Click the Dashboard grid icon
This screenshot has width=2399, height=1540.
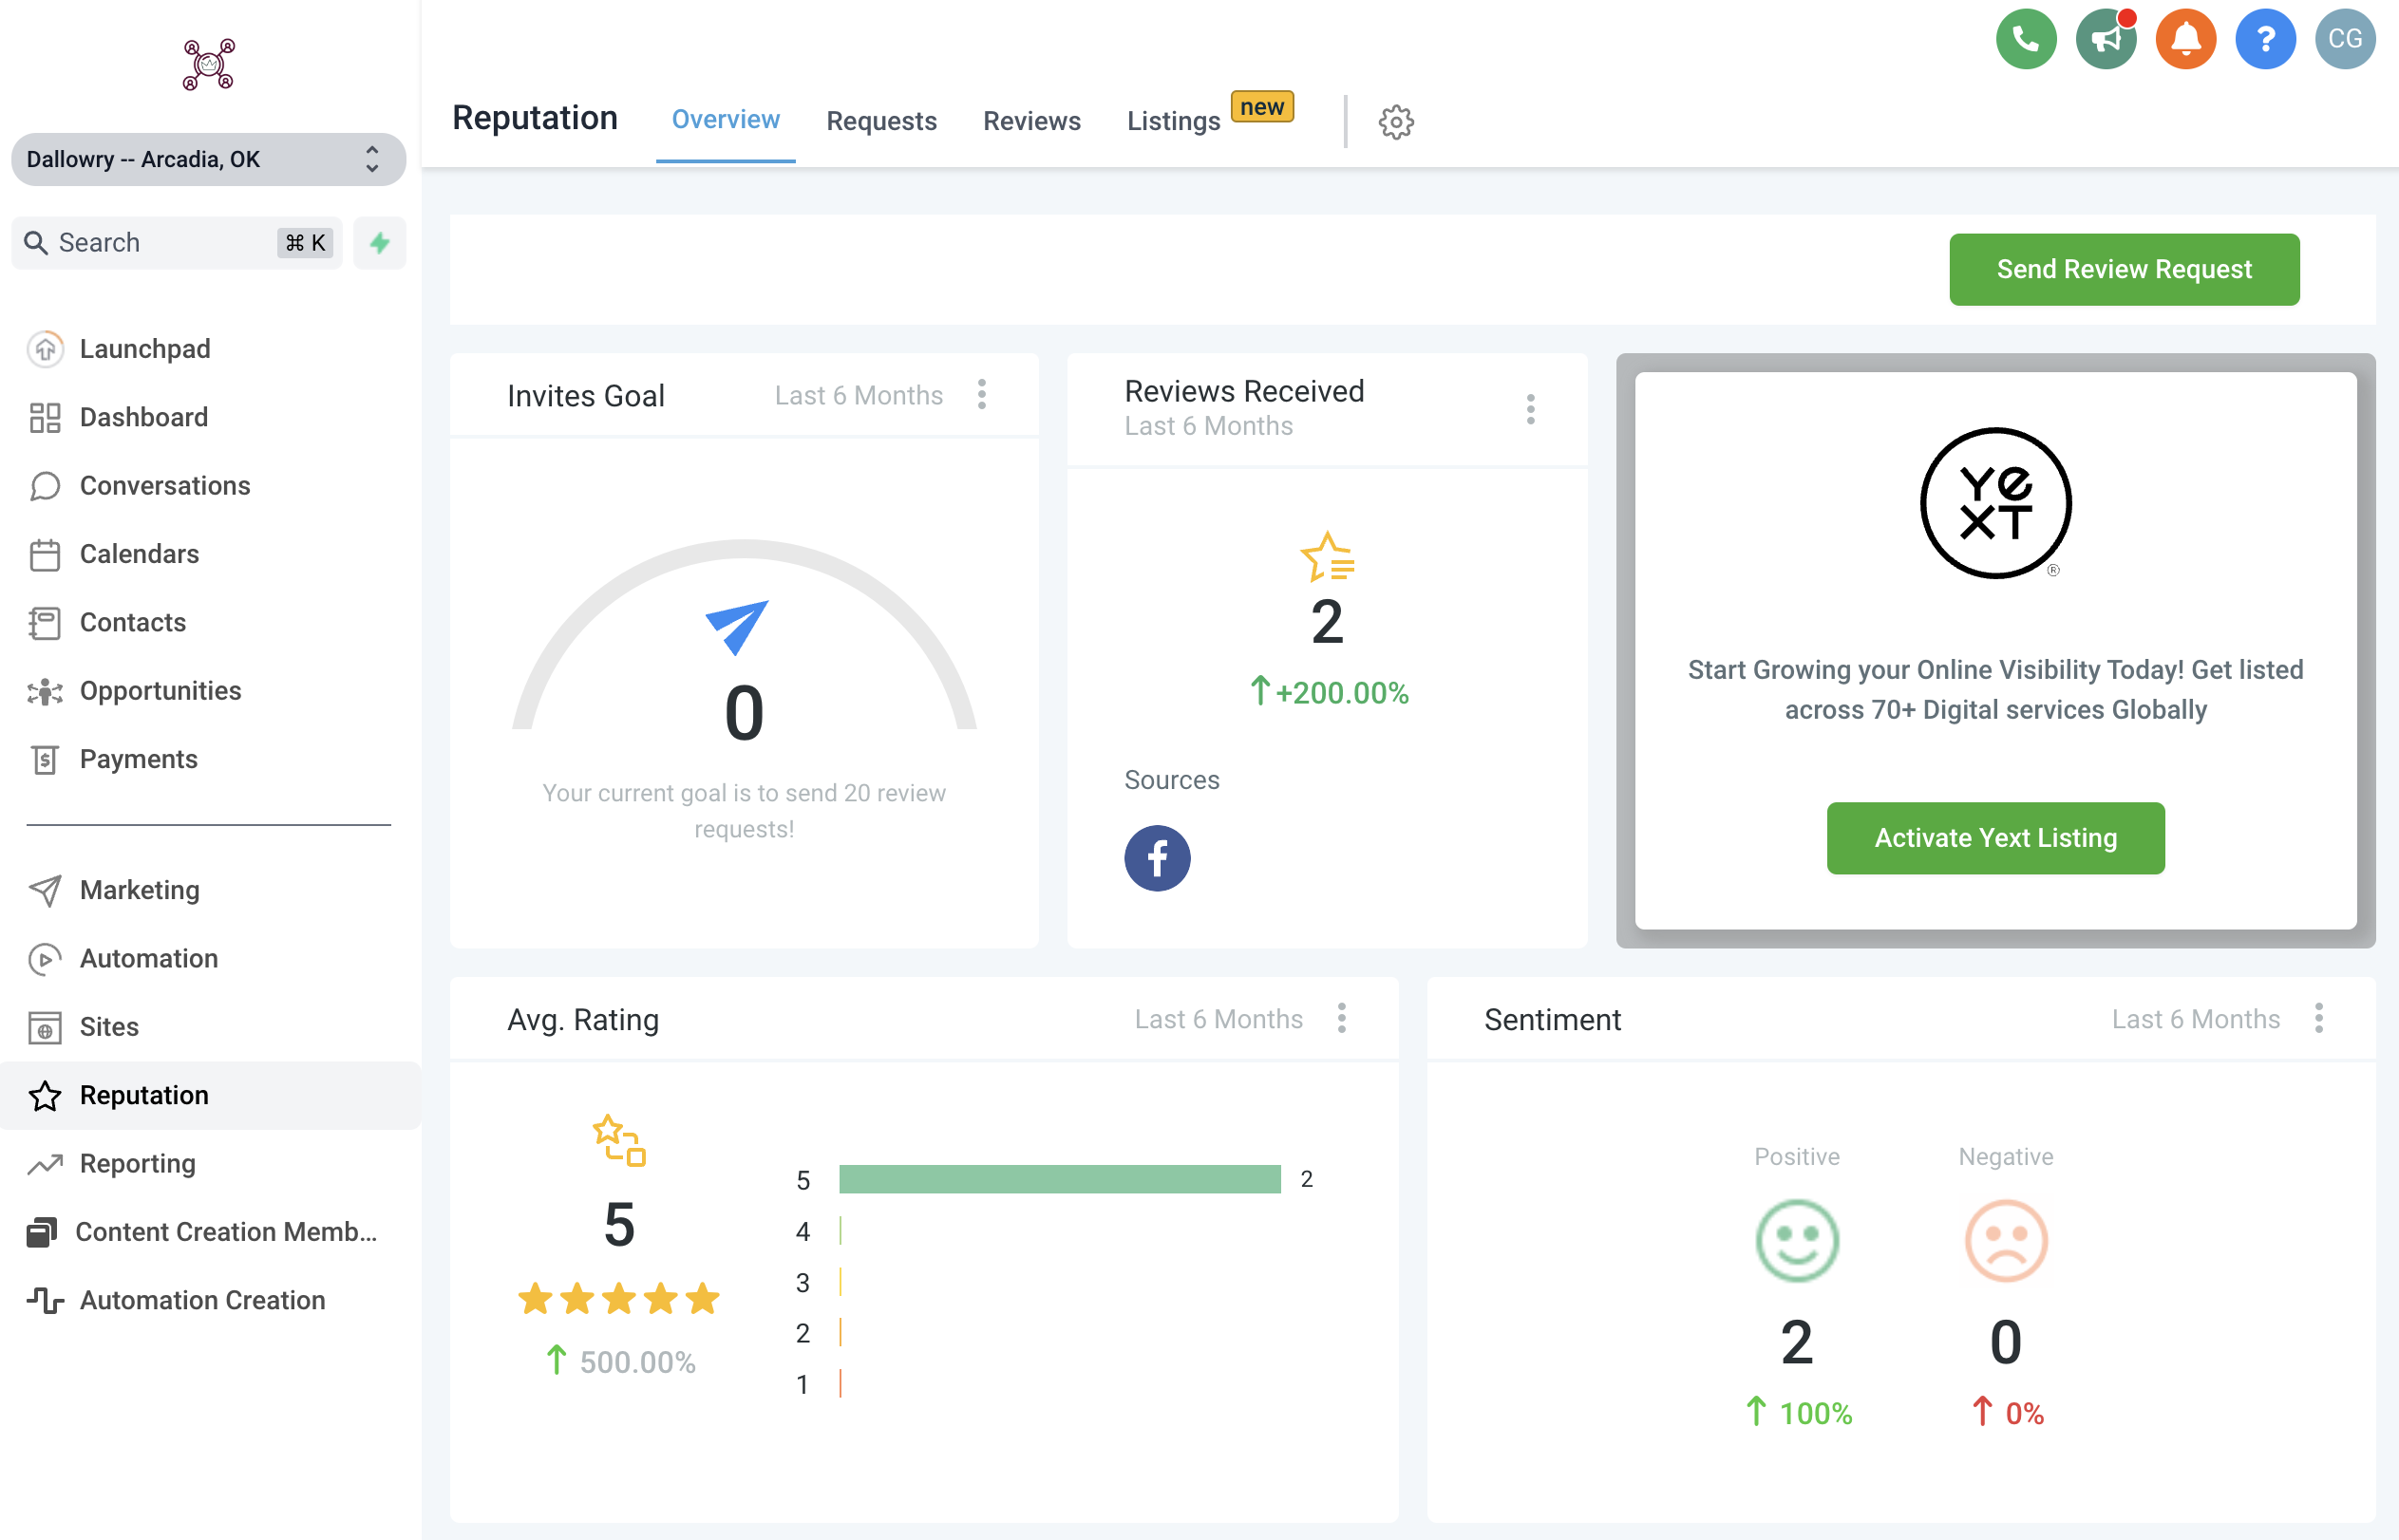coord(45,417)
